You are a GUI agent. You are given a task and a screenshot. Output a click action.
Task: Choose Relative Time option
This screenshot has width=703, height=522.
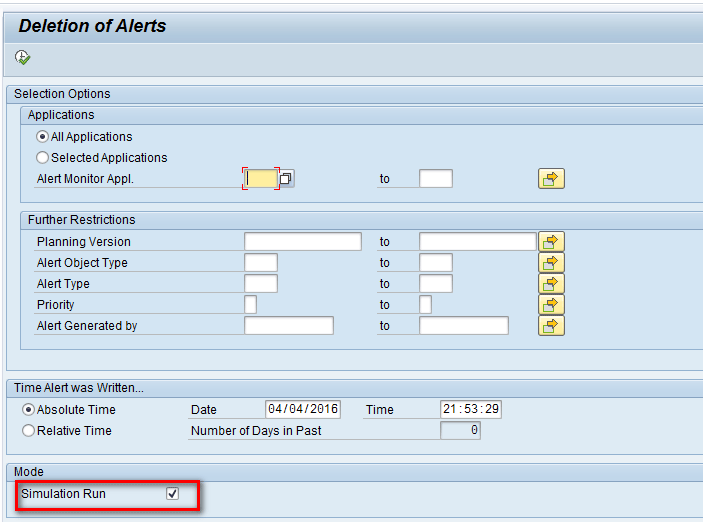[x=28, y=431]
